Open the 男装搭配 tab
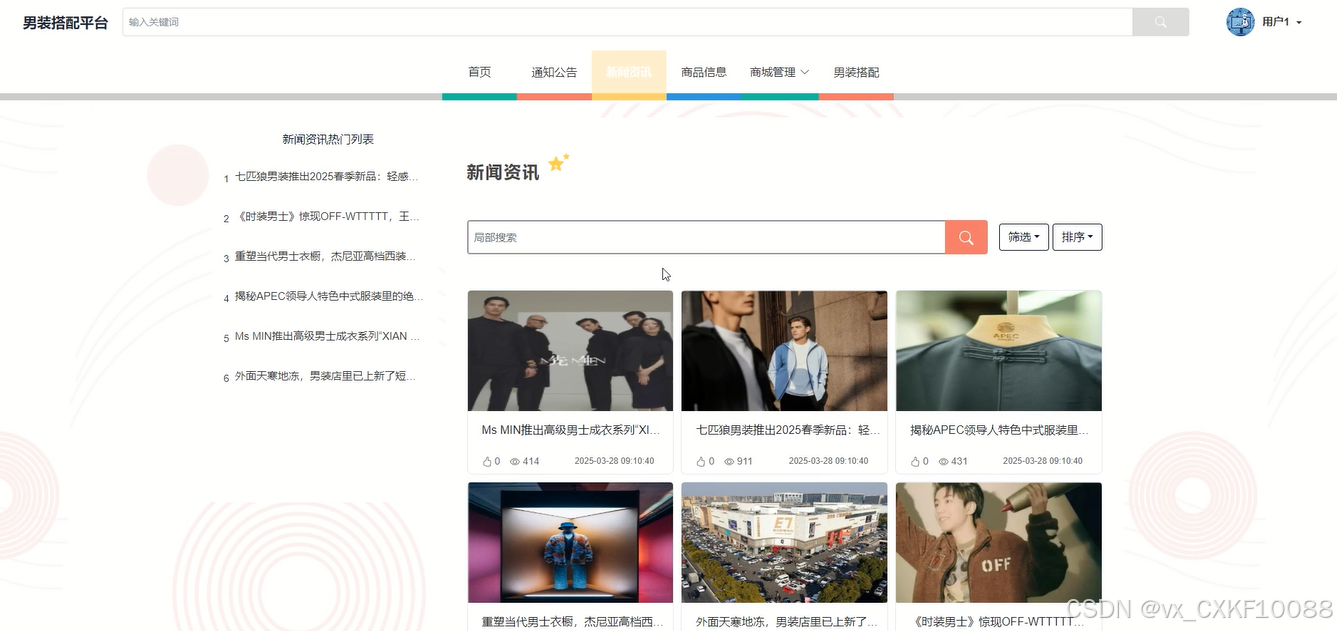 tap(856, 72)
